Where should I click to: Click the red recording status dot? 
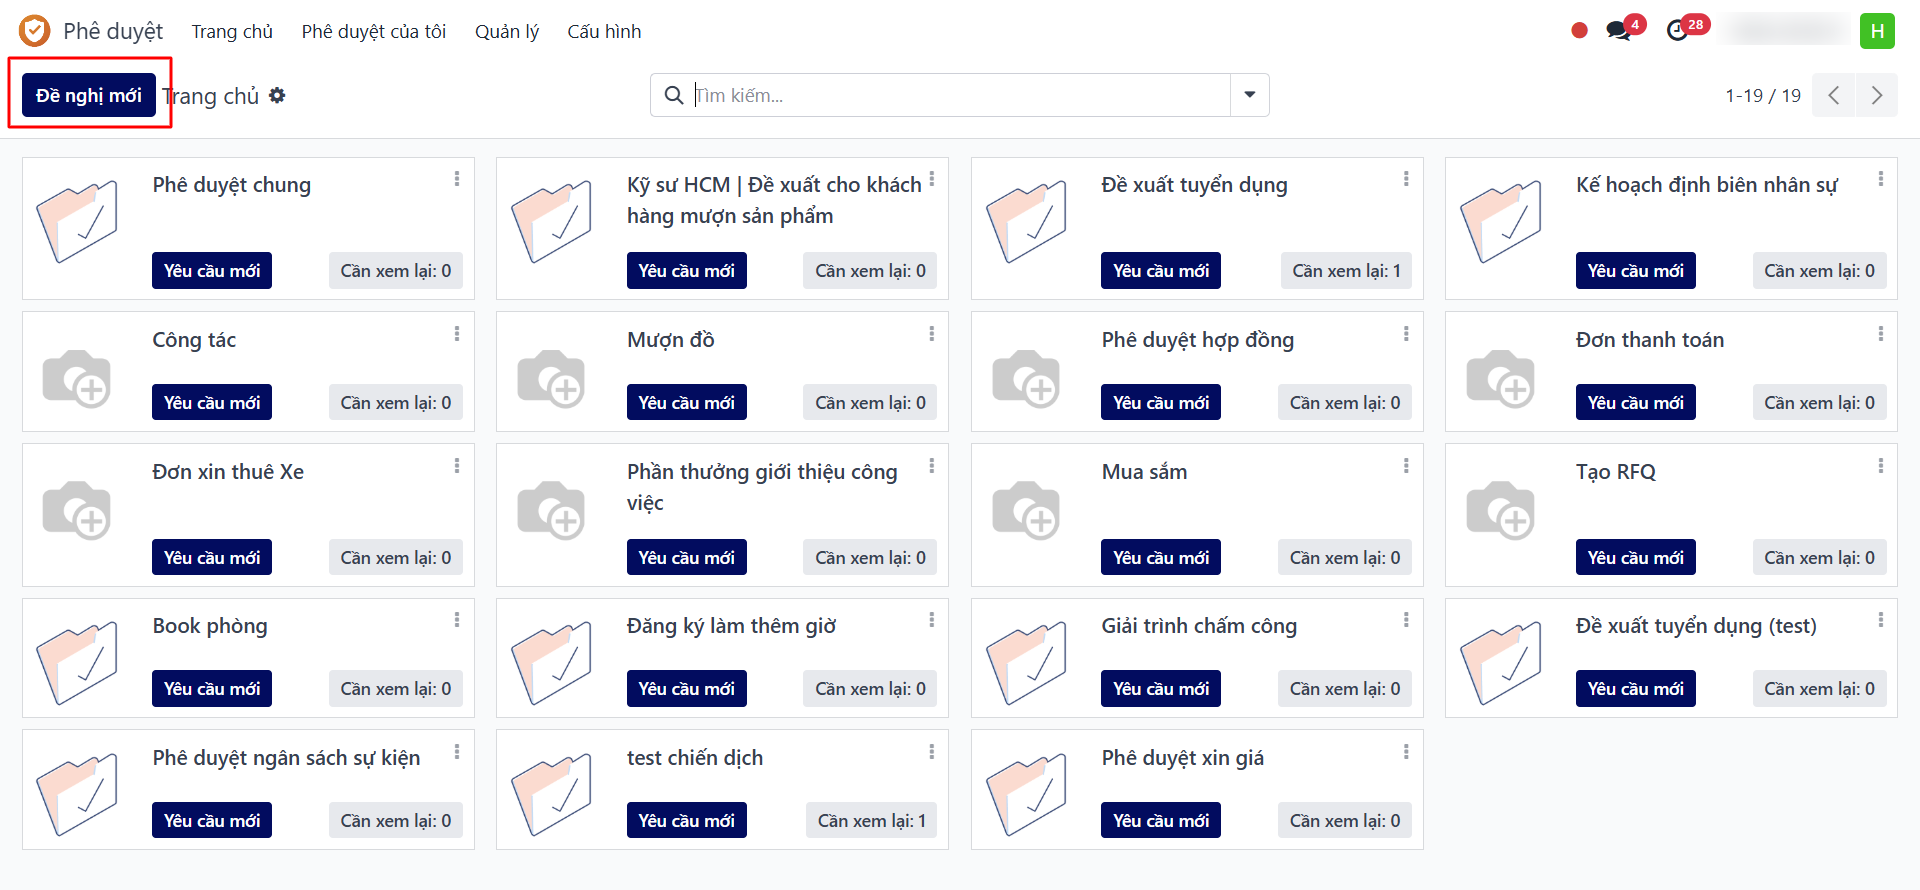(x=1580, y=31)
